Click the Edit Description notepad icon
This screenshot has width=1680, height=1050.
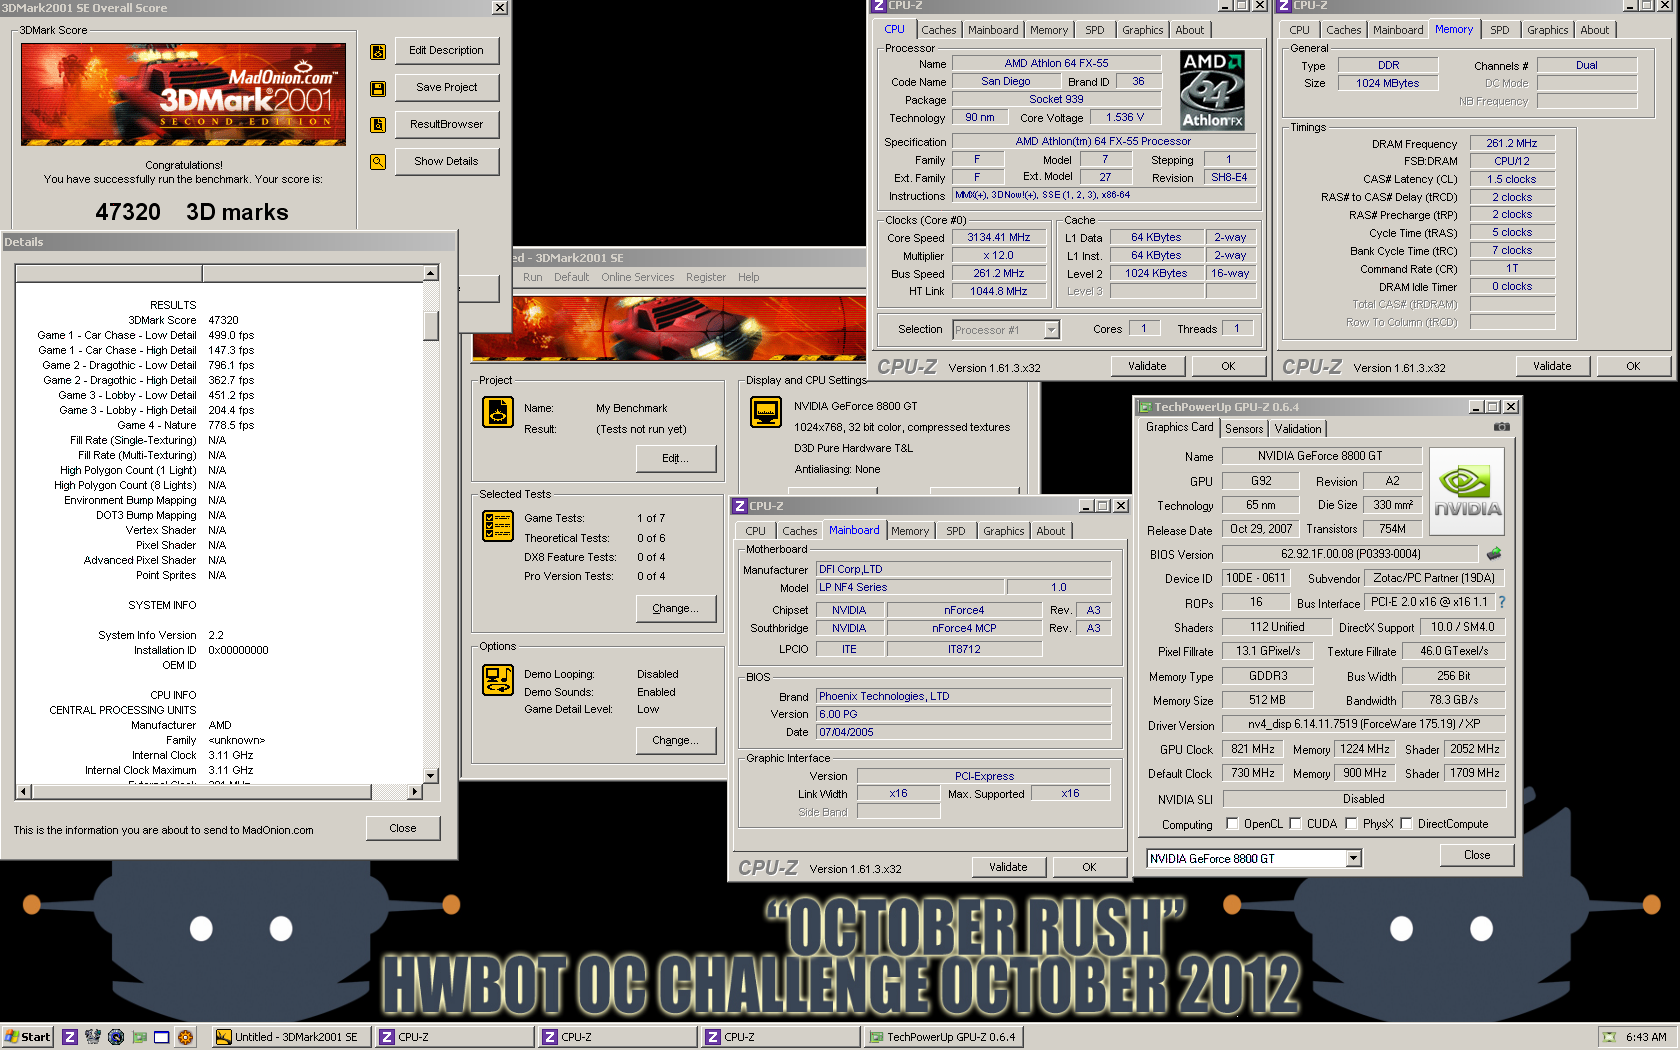tap(378, 52)
